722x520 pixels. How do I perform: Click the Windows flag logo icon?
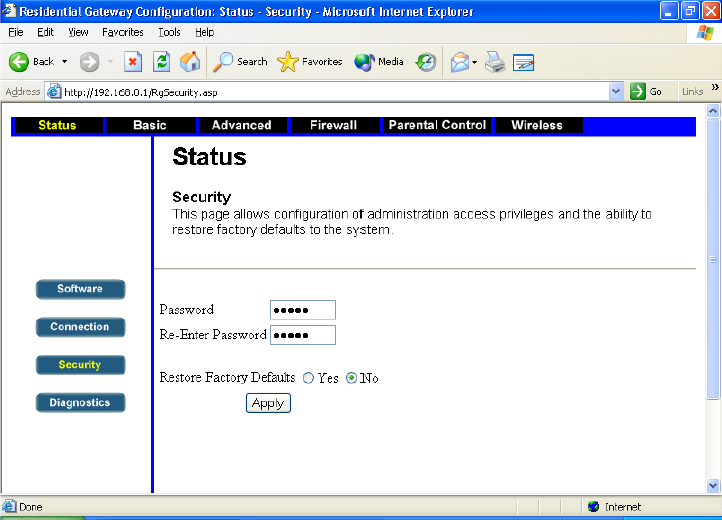[705, 33]
